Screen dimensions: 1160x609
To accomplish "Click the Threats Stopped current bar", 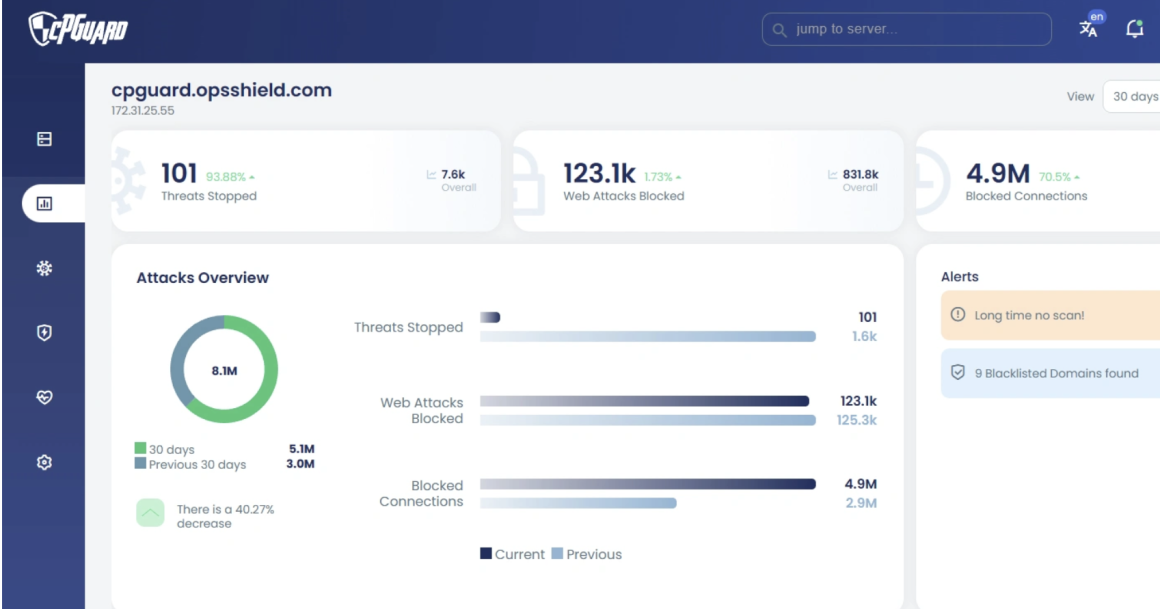I will pos(490,317).
